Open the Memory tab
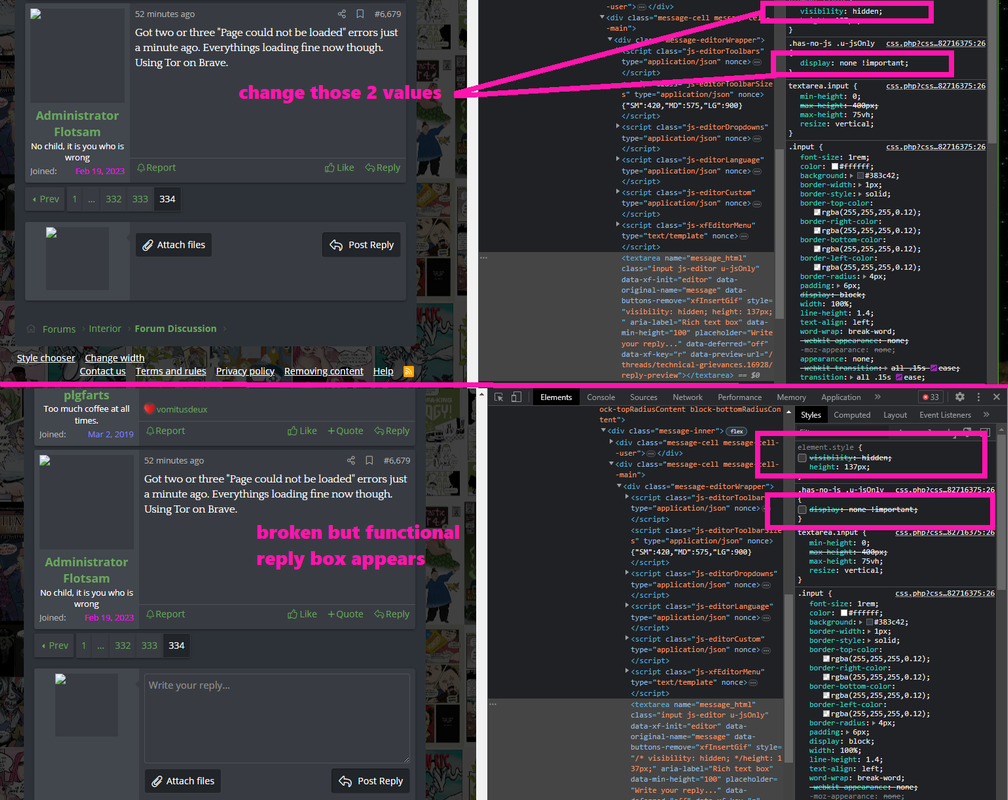1008x800 pixels. click(791, 397)
